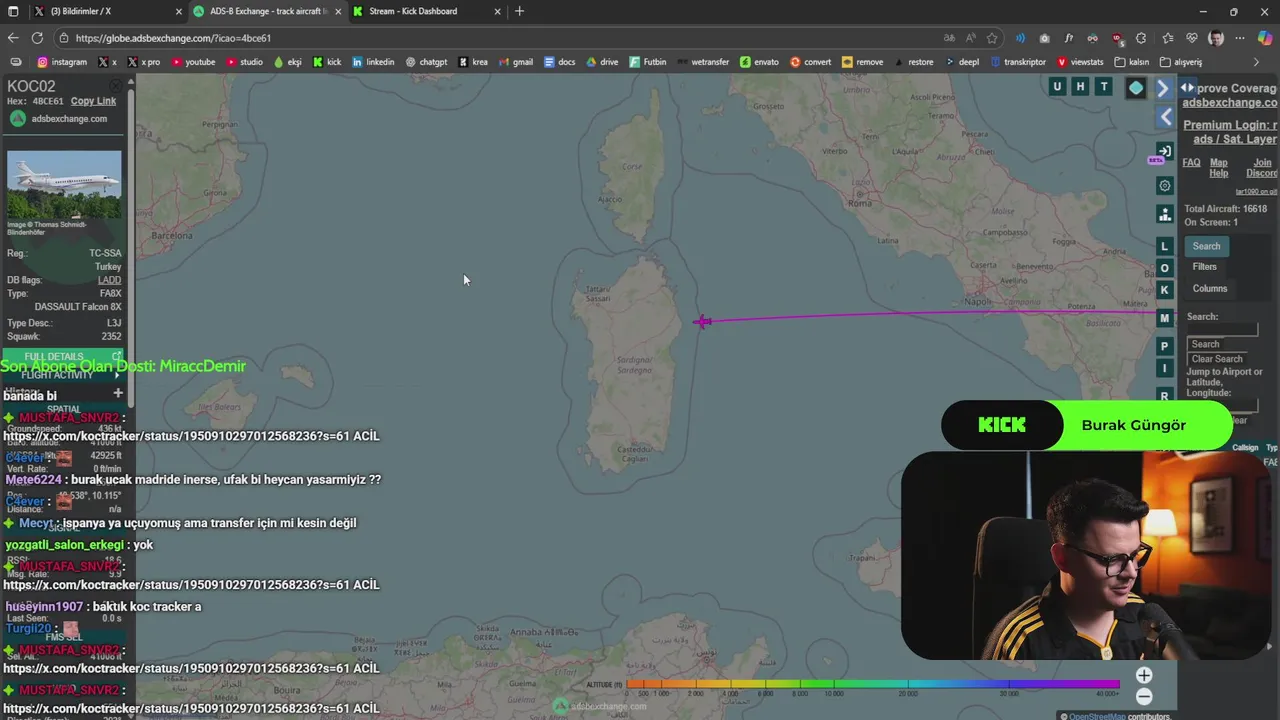The height and width of the screenshot is (720, 1280).
Task: Toggle the I map option button
Action: 1164,368
